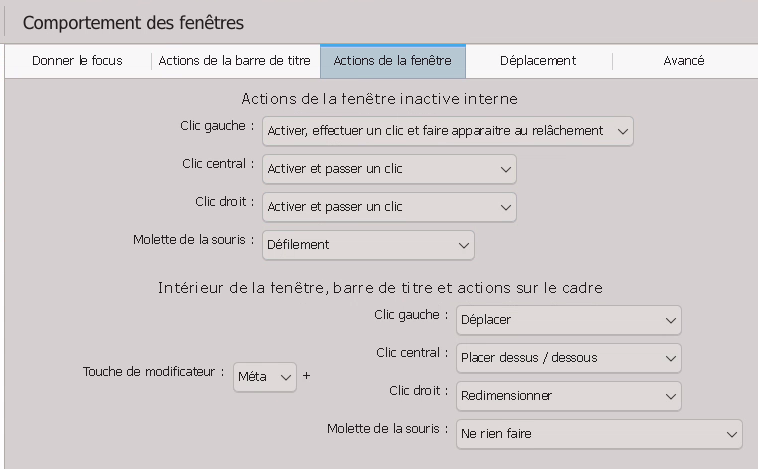Select the Actions de la fenêtre tab
Viewport: 758px width, 469px height.
(x=393, y=61)
